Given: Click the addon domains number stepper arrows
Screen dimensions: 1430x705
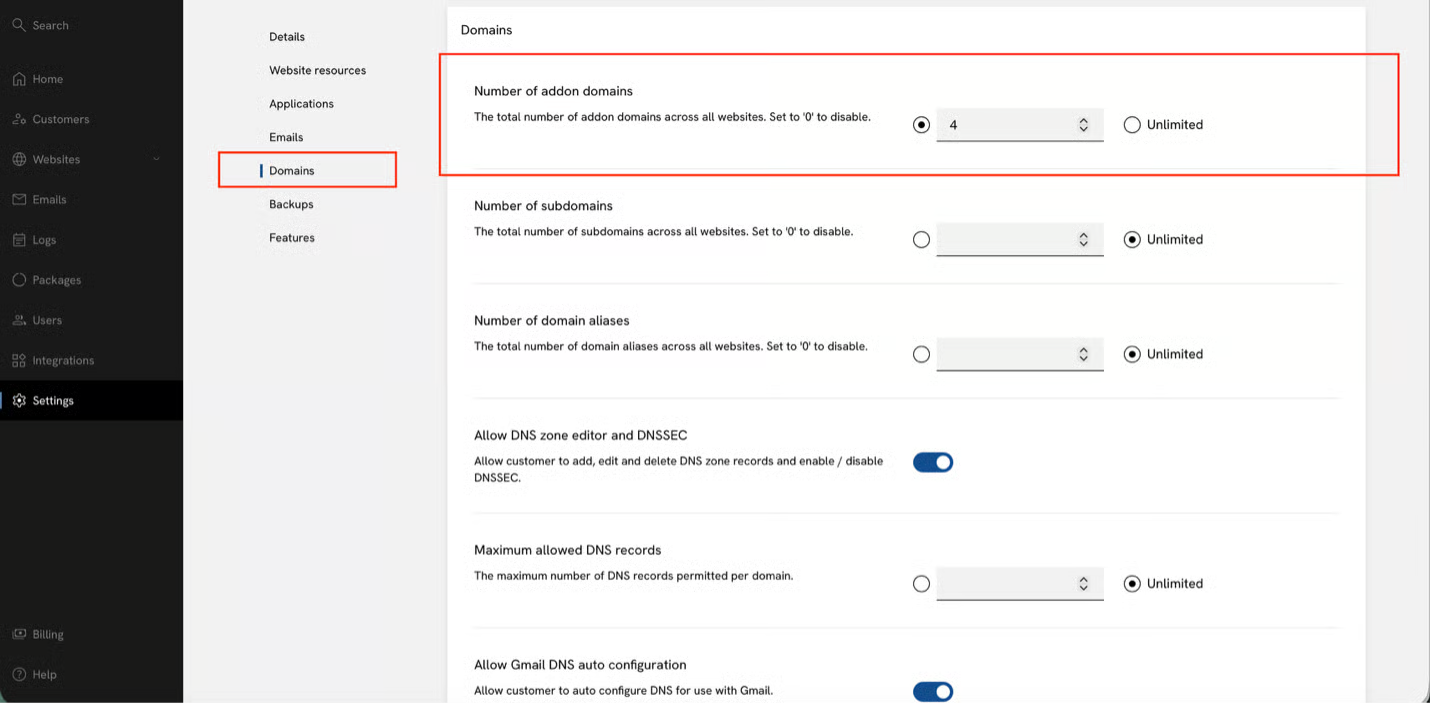Looking at the screenshot, I should tap(1083, 125).
